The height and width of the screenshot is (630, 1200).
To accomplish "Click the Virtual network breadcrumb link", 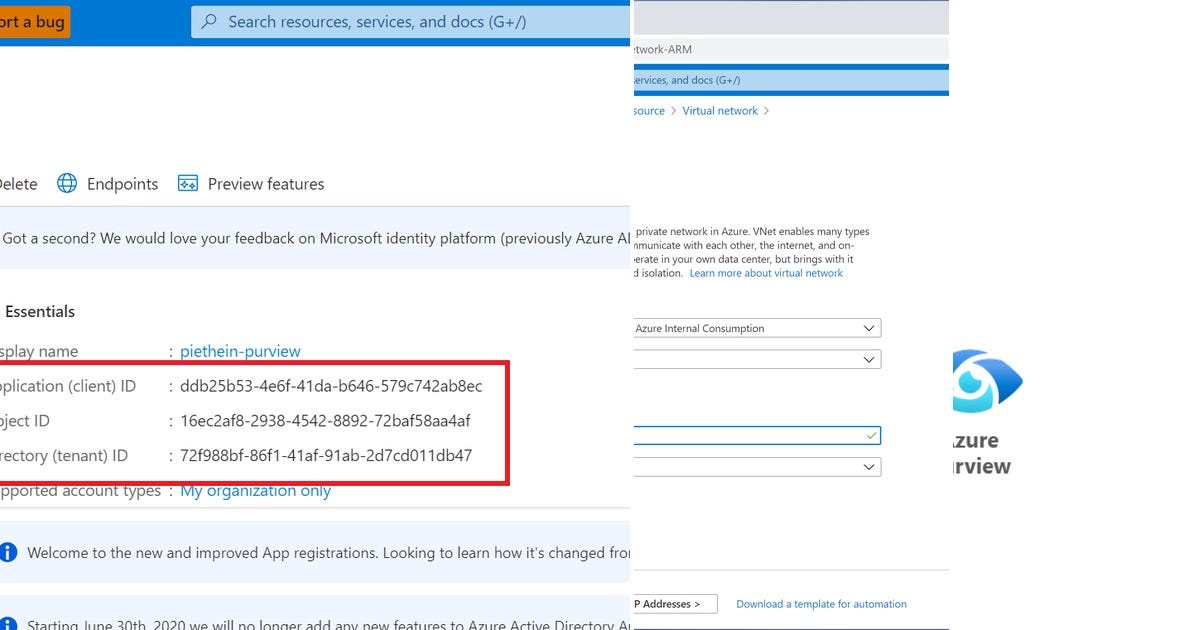I will [x=720, y=111].
